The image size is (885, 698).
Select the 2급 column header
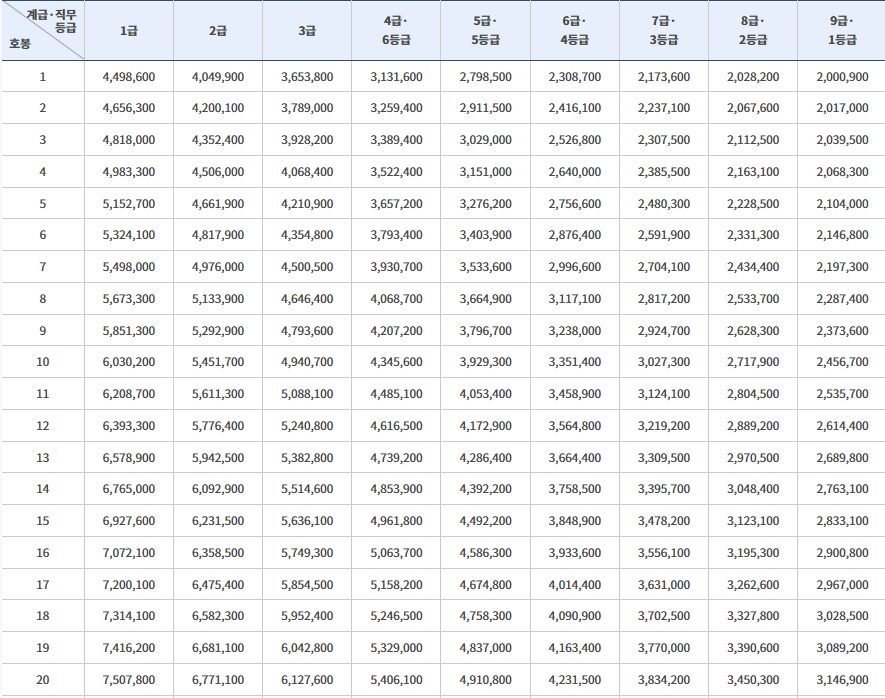(217, 30)
